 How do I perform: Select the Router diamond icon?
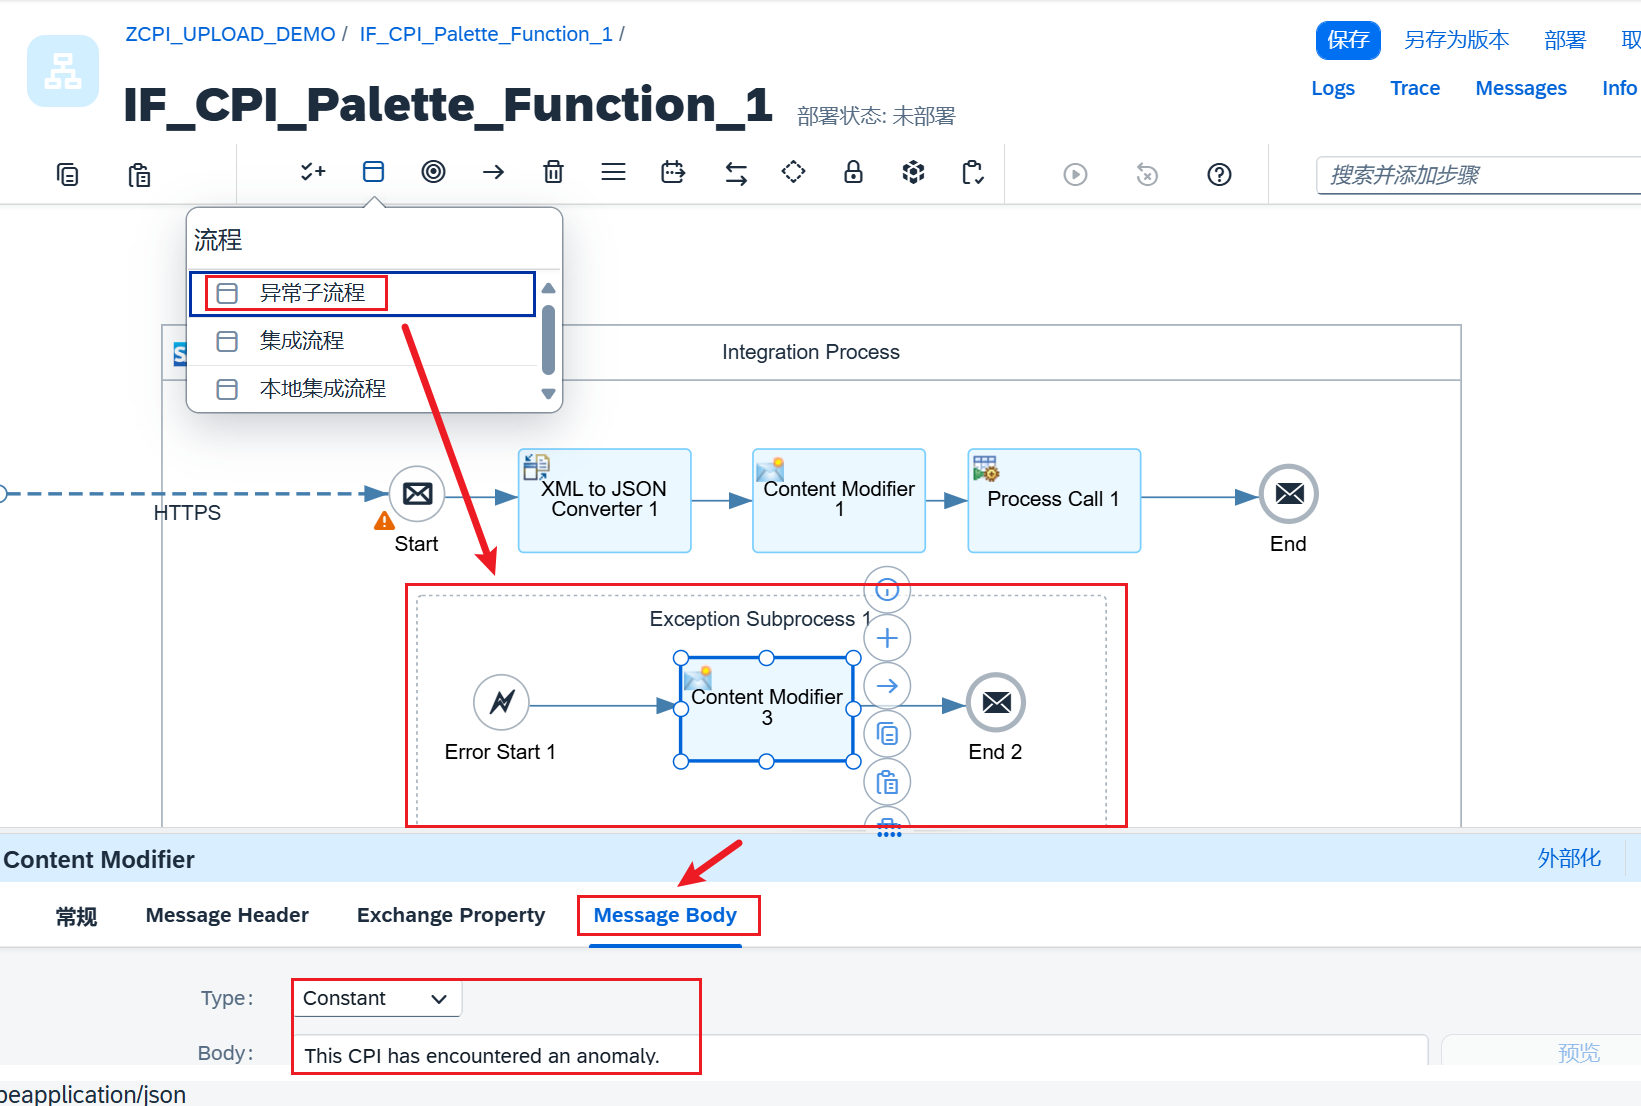click(793, 172)
